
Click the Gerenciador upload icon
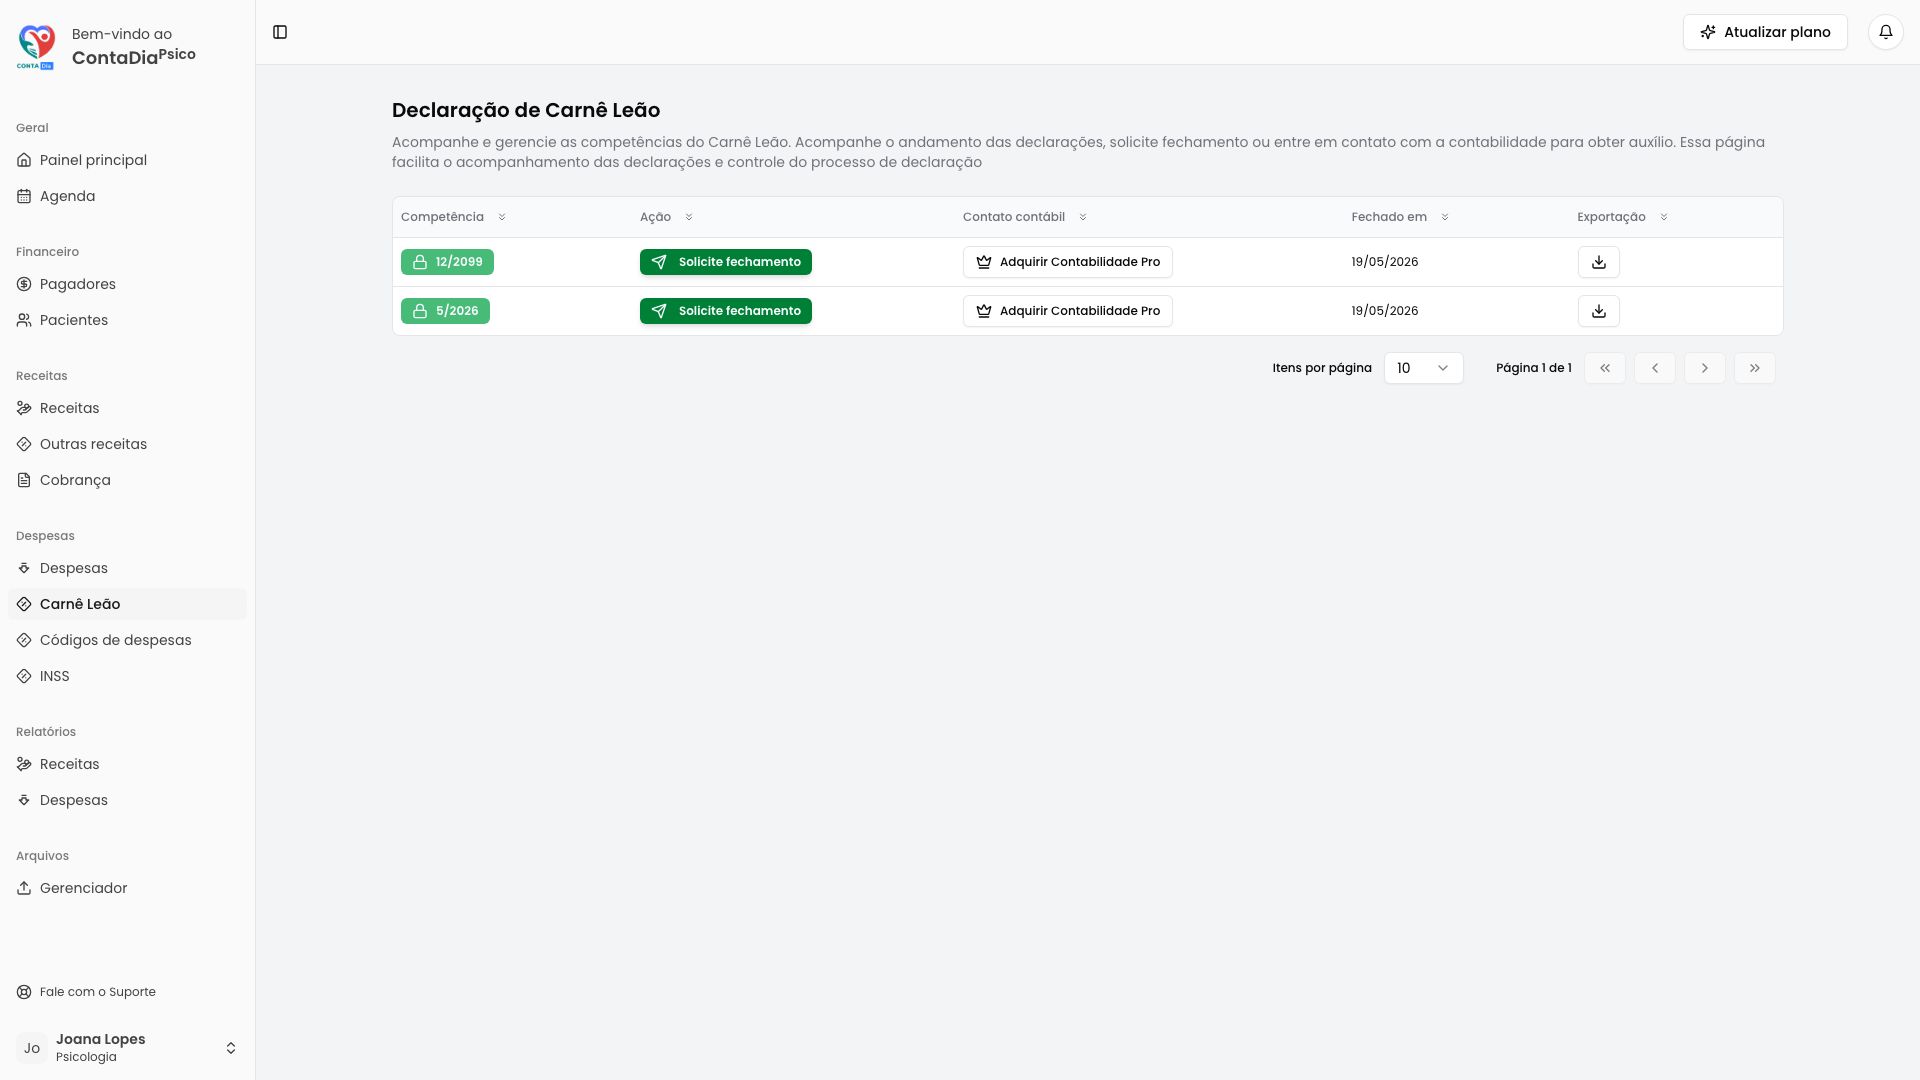point(24,888)
